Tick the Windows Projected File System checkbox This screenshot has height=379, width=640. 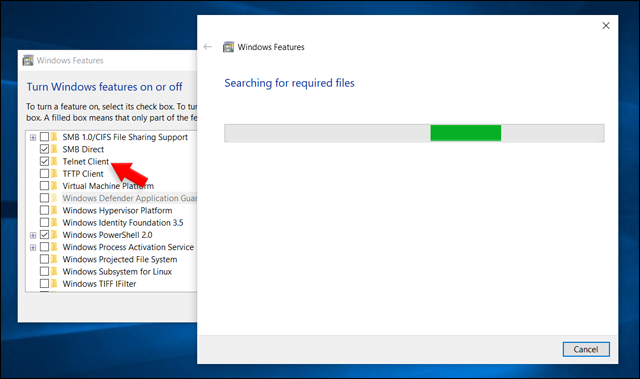pyautogui.click(x=44, y=259)
